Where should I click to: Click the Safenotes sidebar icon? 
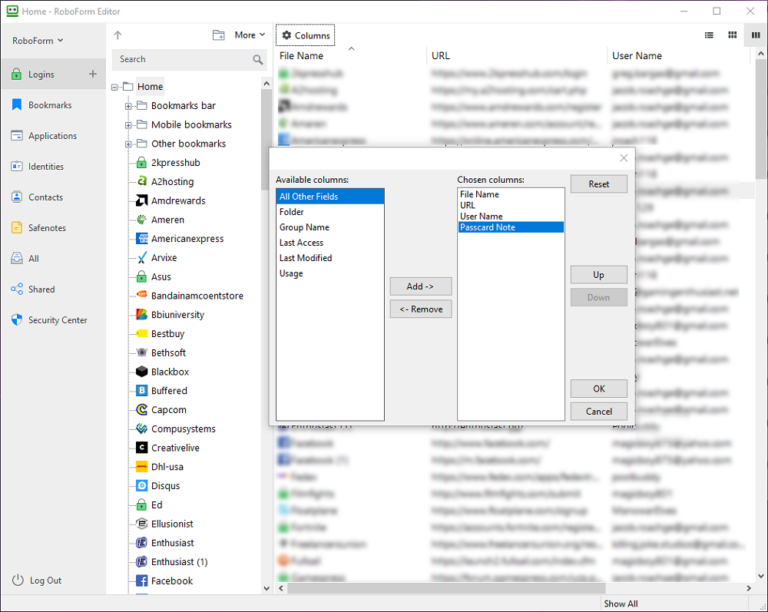(17, 228)
